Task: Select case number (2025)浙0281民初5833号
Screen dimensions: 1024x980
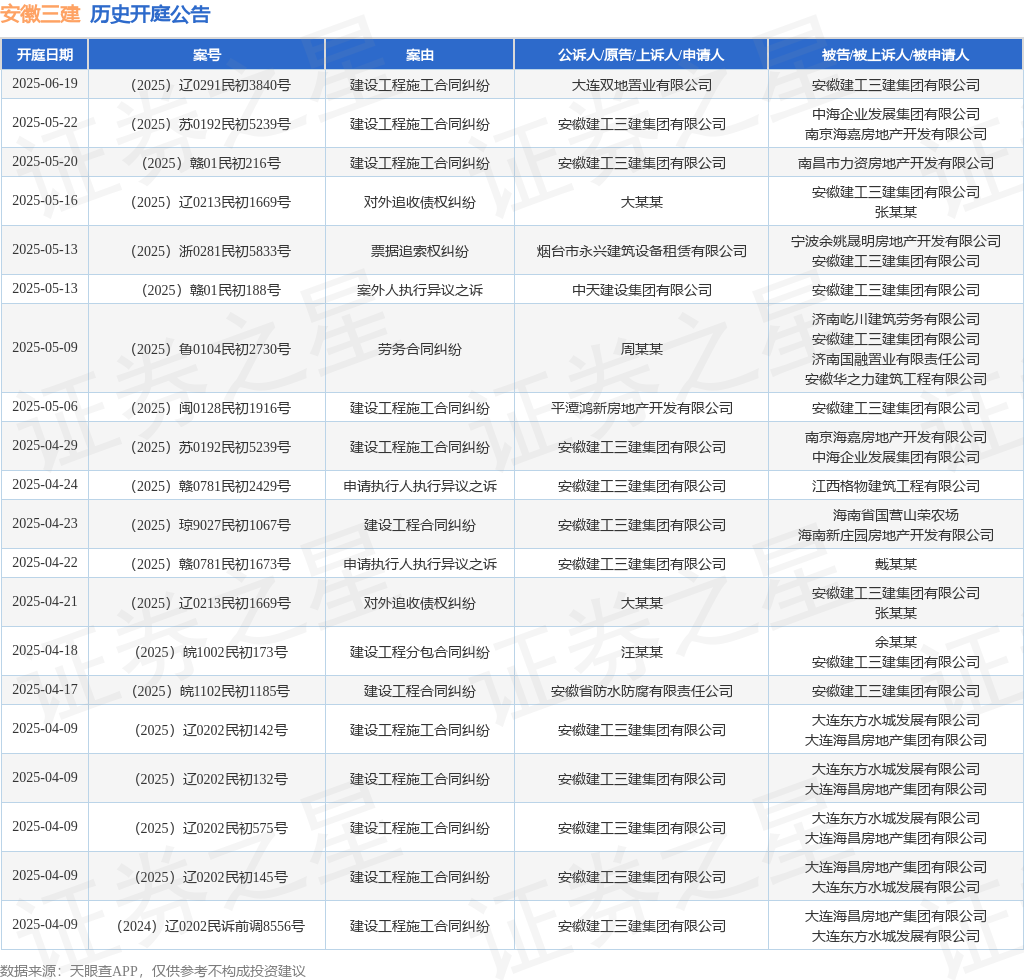Action: 210,251
